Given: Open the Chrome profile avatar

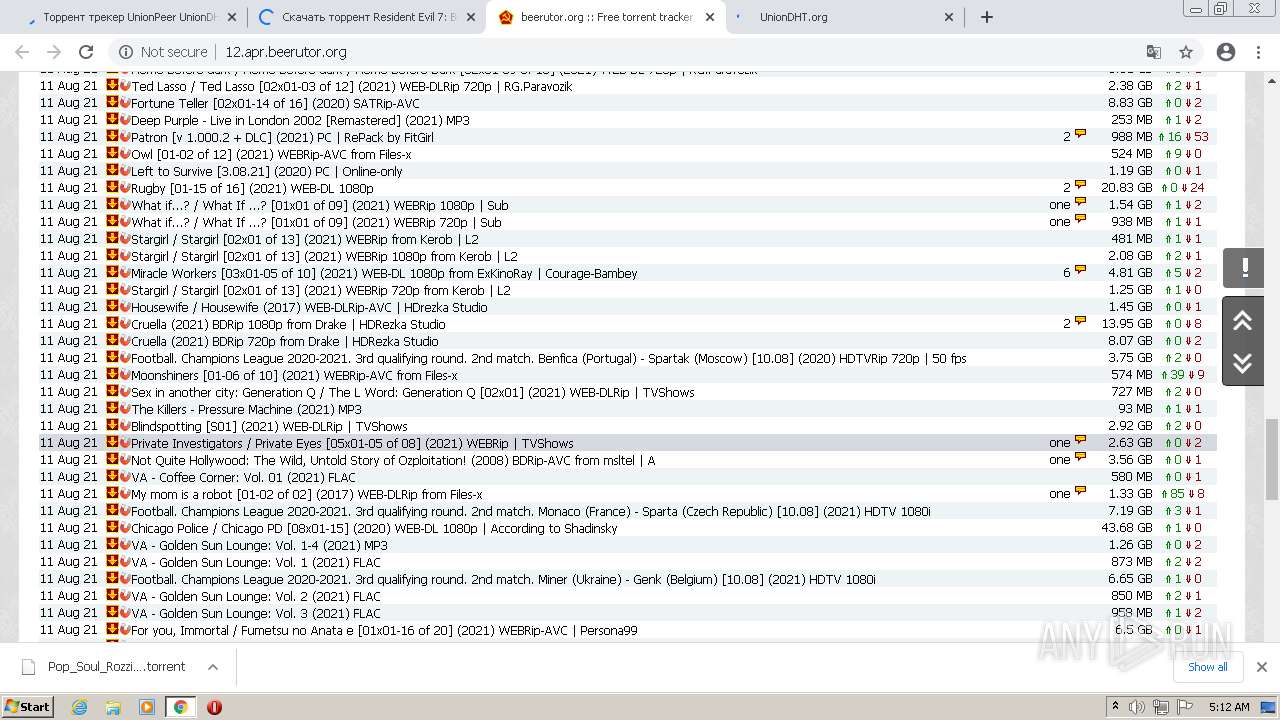Looking at the screenshot, I should (x=1226, y=52).
